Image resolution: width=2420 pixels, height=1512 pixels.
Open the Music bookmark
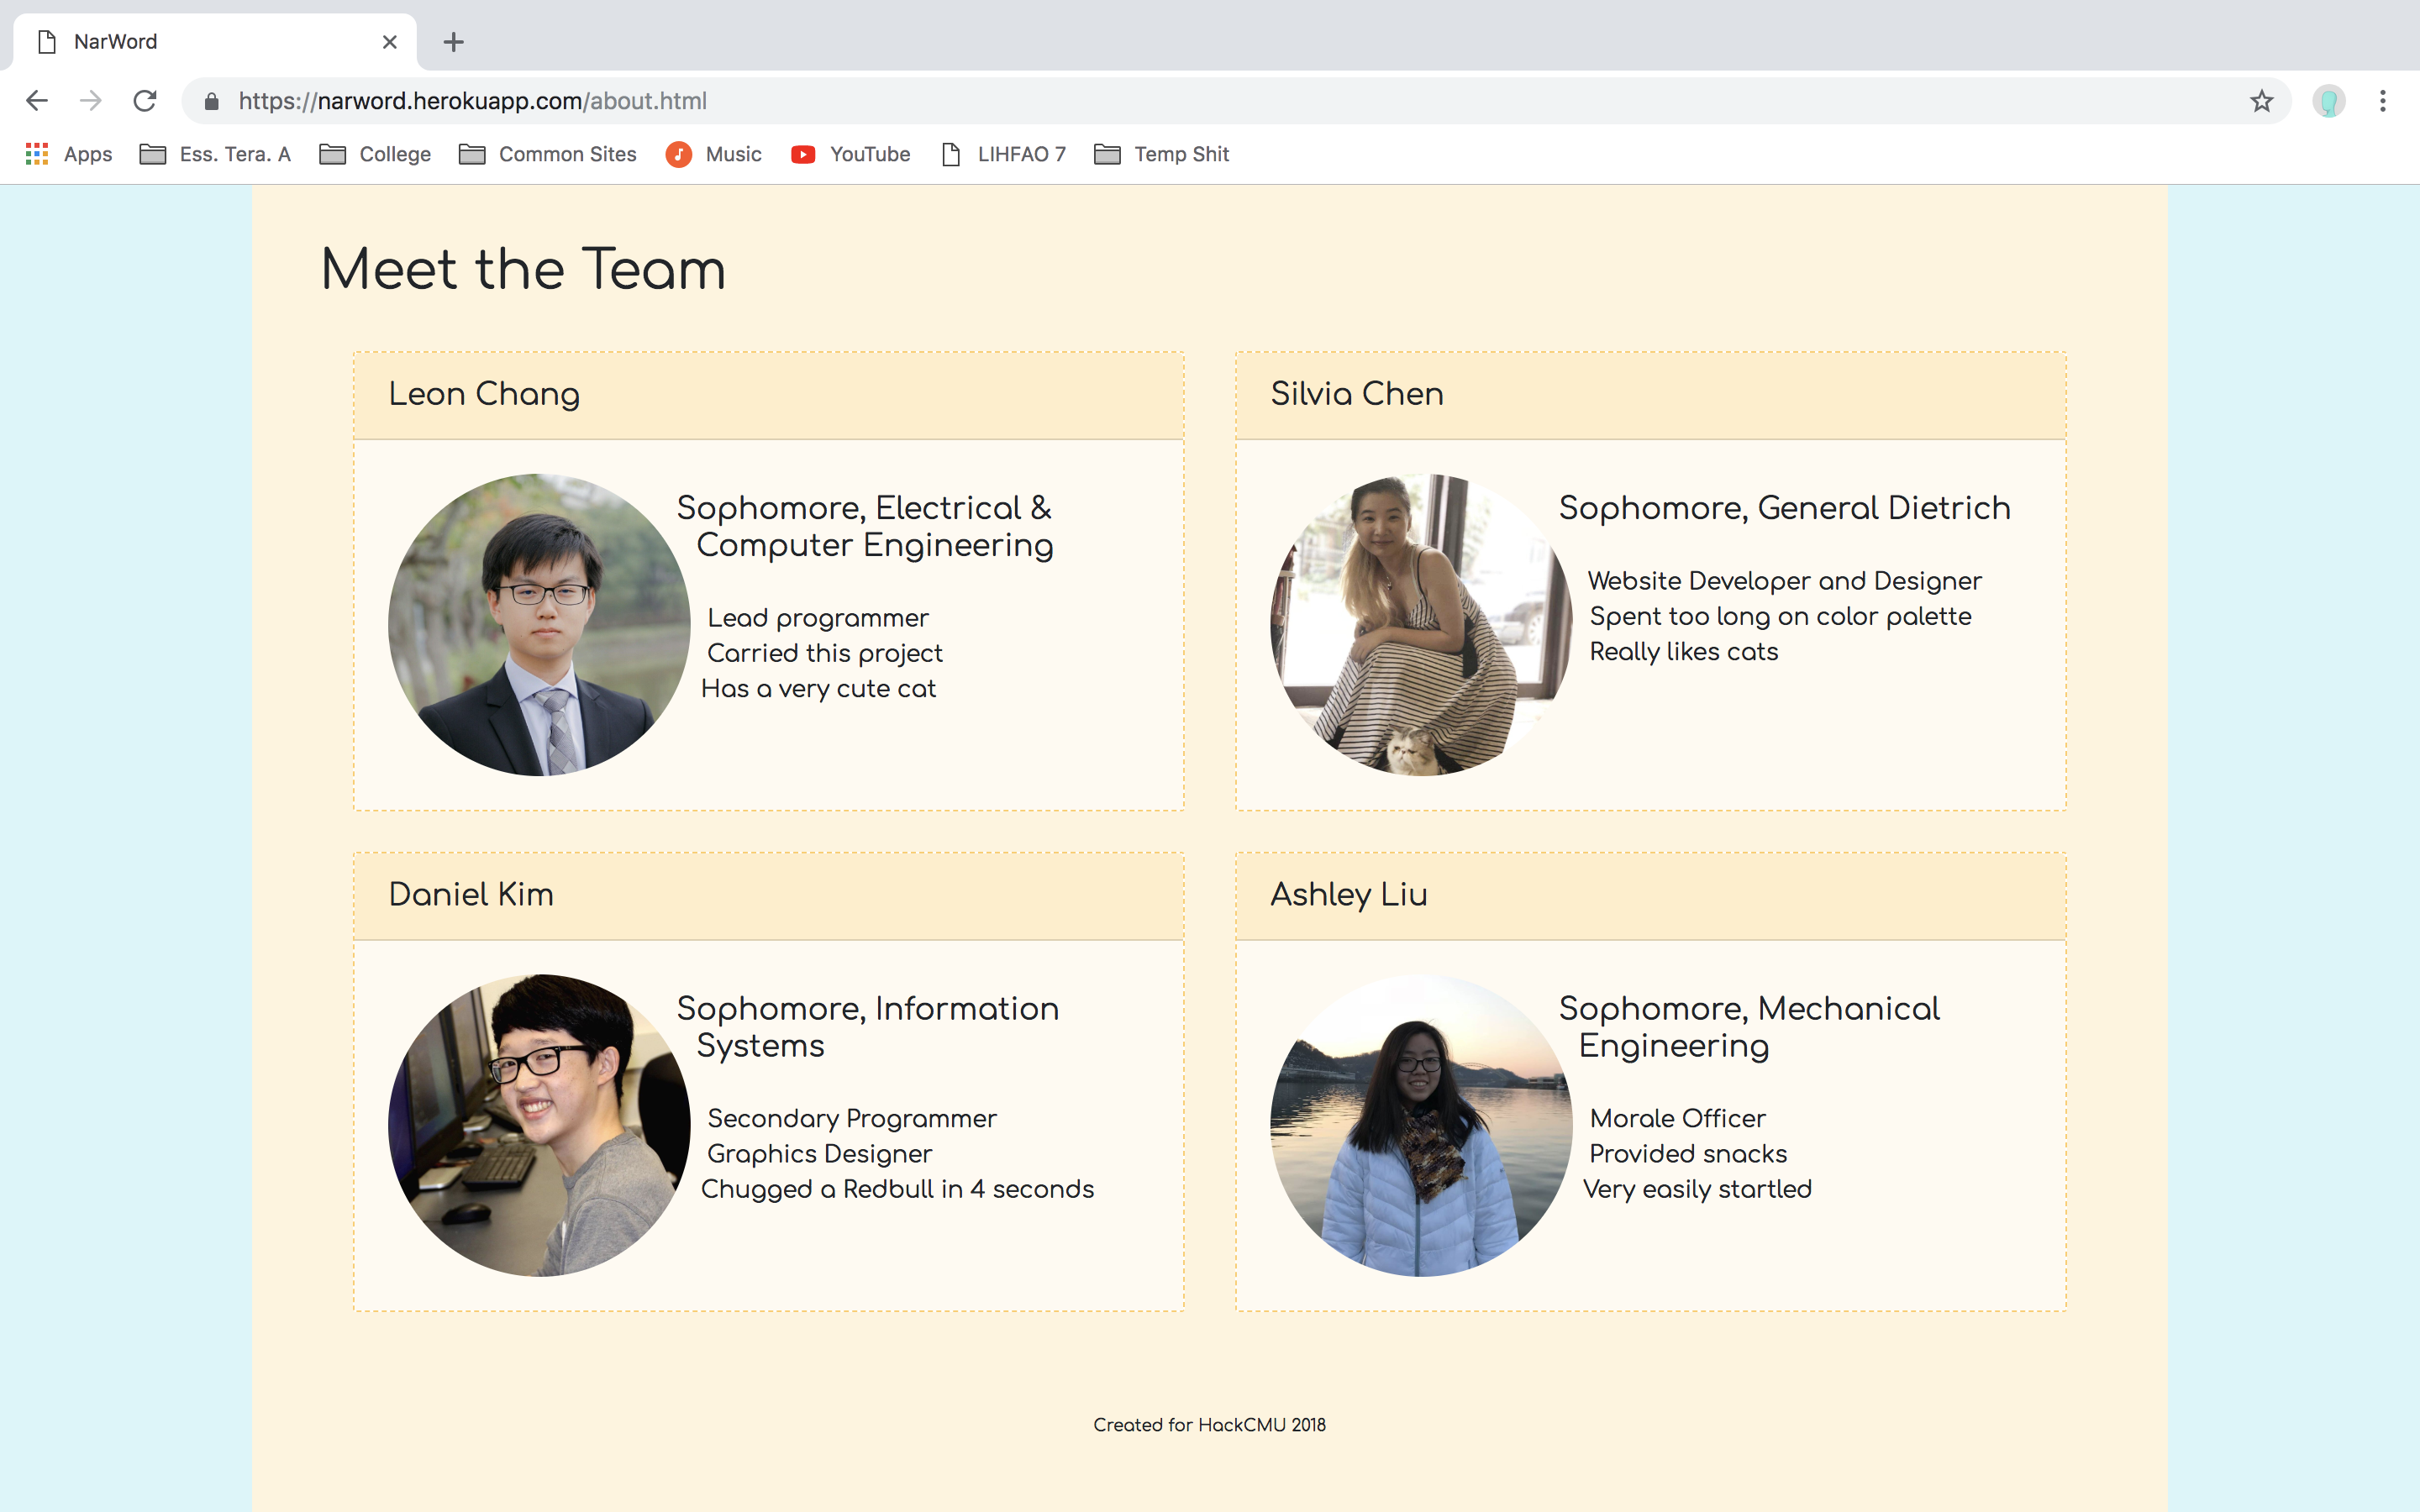714,154
